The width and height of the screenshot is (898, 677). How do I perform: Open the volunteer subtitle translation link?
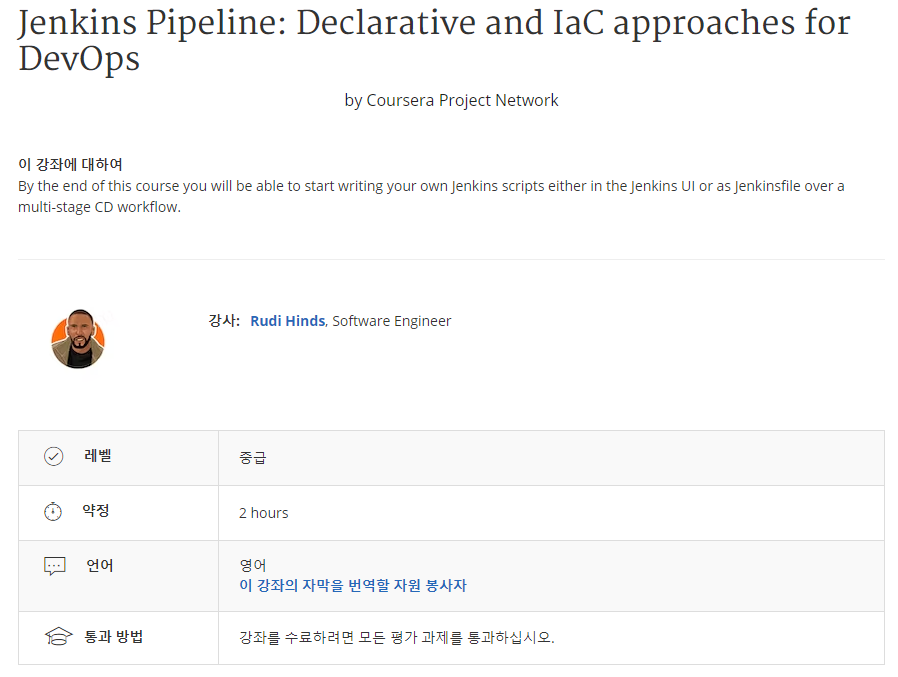[x=353, y=585]
